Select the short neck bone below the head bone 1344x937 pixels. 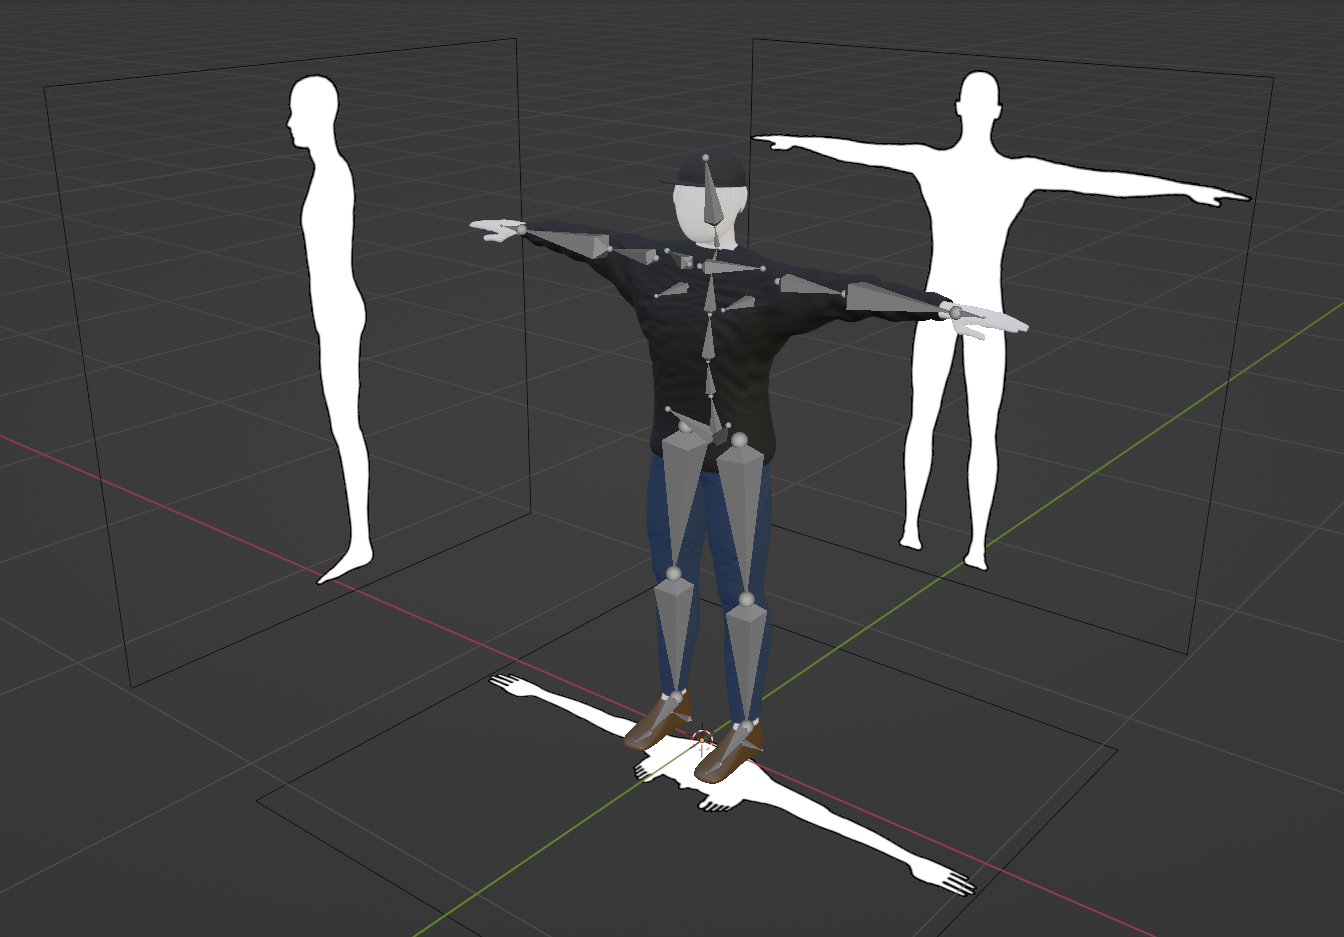pos(715,238)
